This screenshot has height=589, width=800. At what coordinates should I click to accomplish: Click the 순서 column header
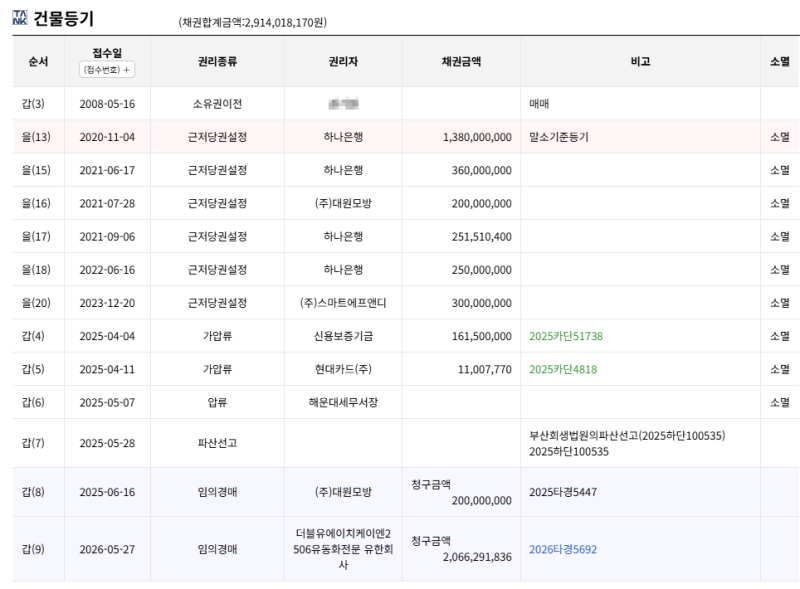point(38,62)
